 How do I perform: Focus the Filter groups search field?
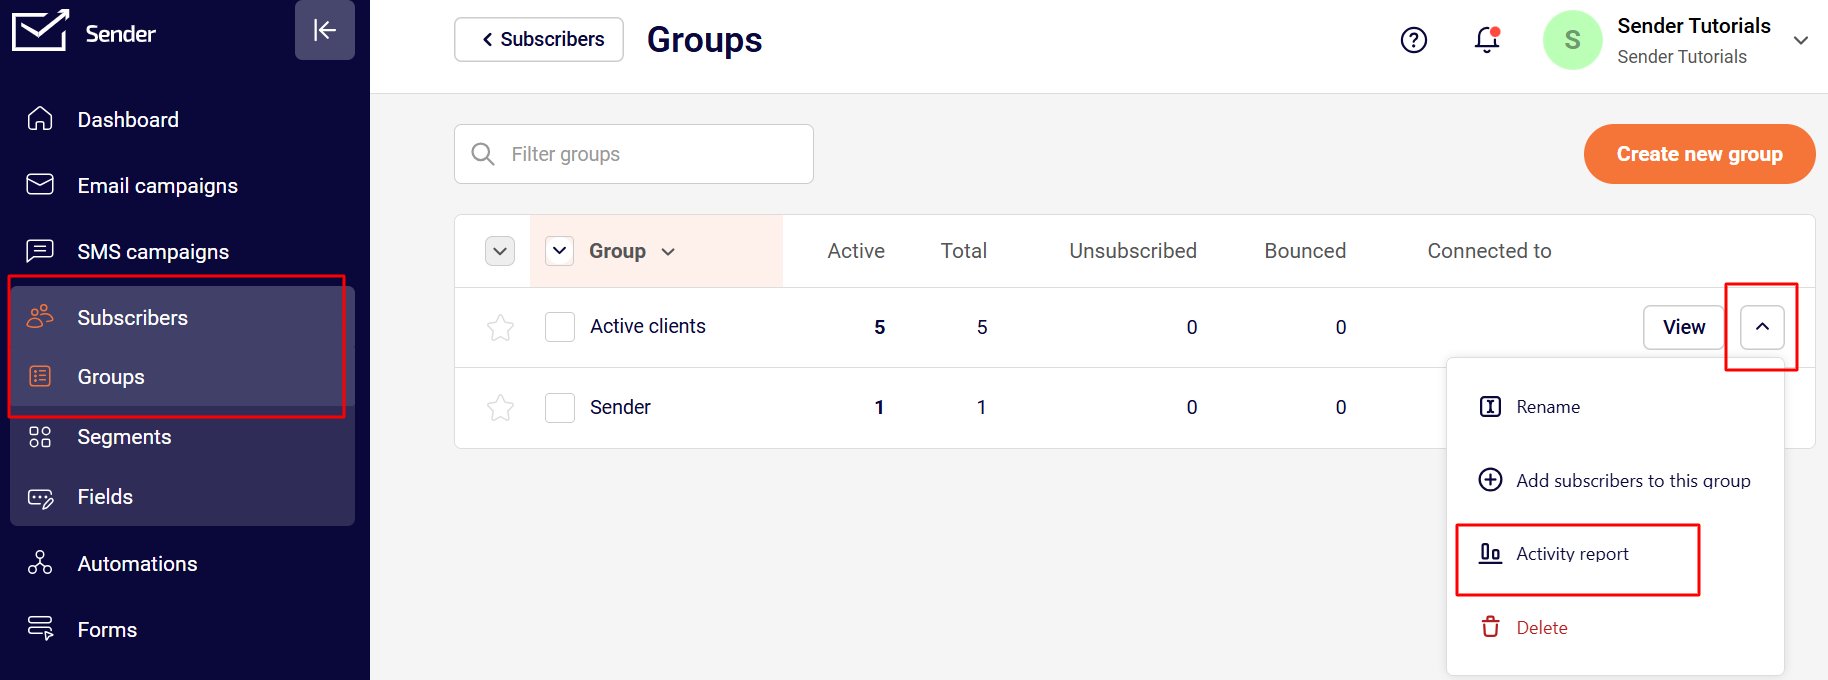click(x=634, y=154)
